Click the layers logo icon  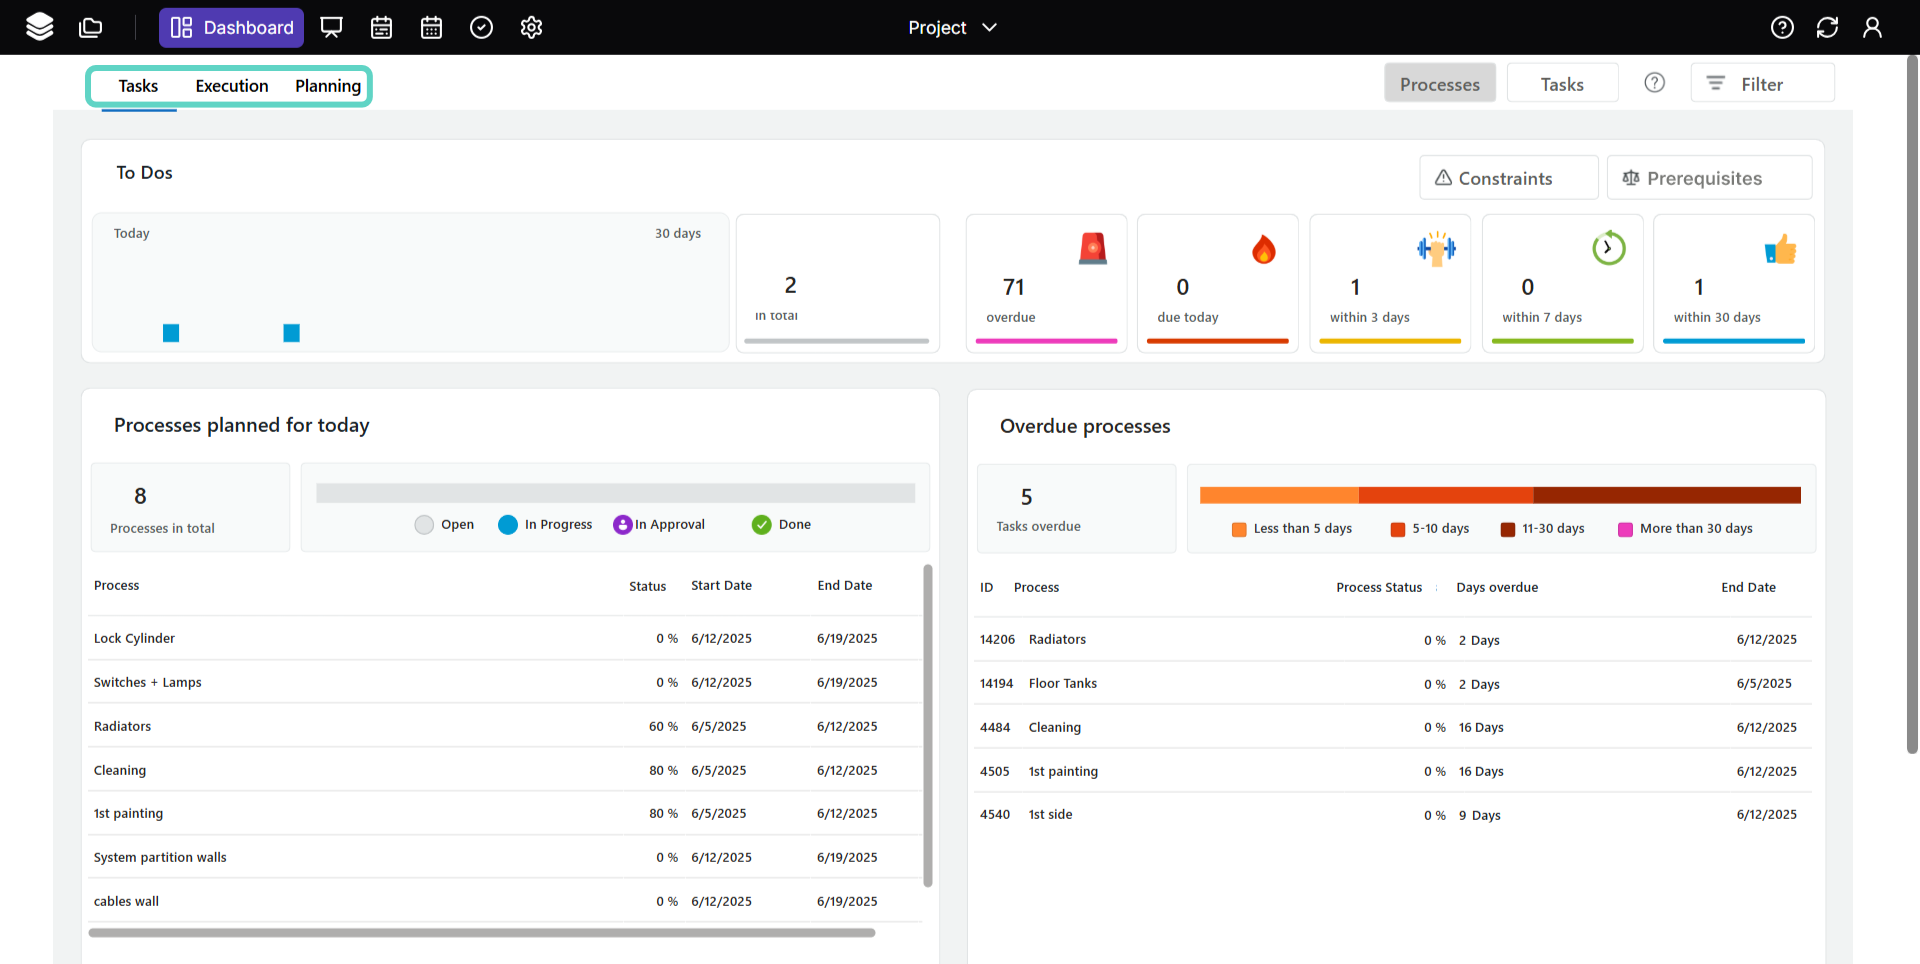pyautogui.click(x=40, y=27)
